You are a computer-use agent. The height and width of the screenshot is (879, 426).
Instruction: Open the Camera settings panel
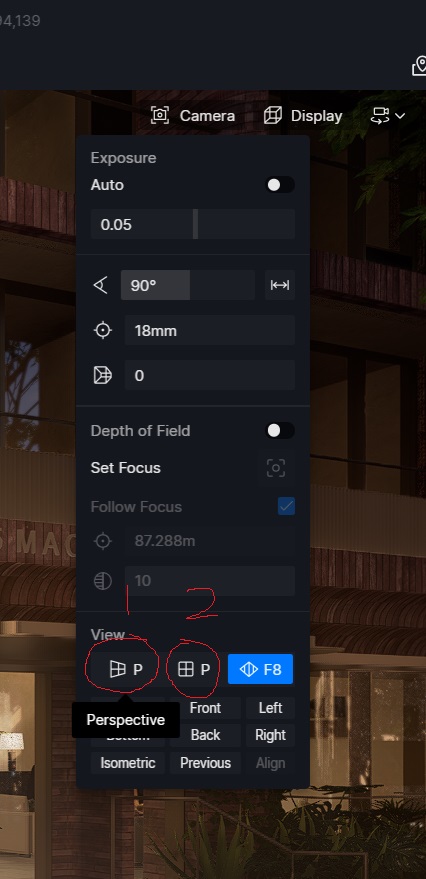pyautogui.click(x=193, y=116)
